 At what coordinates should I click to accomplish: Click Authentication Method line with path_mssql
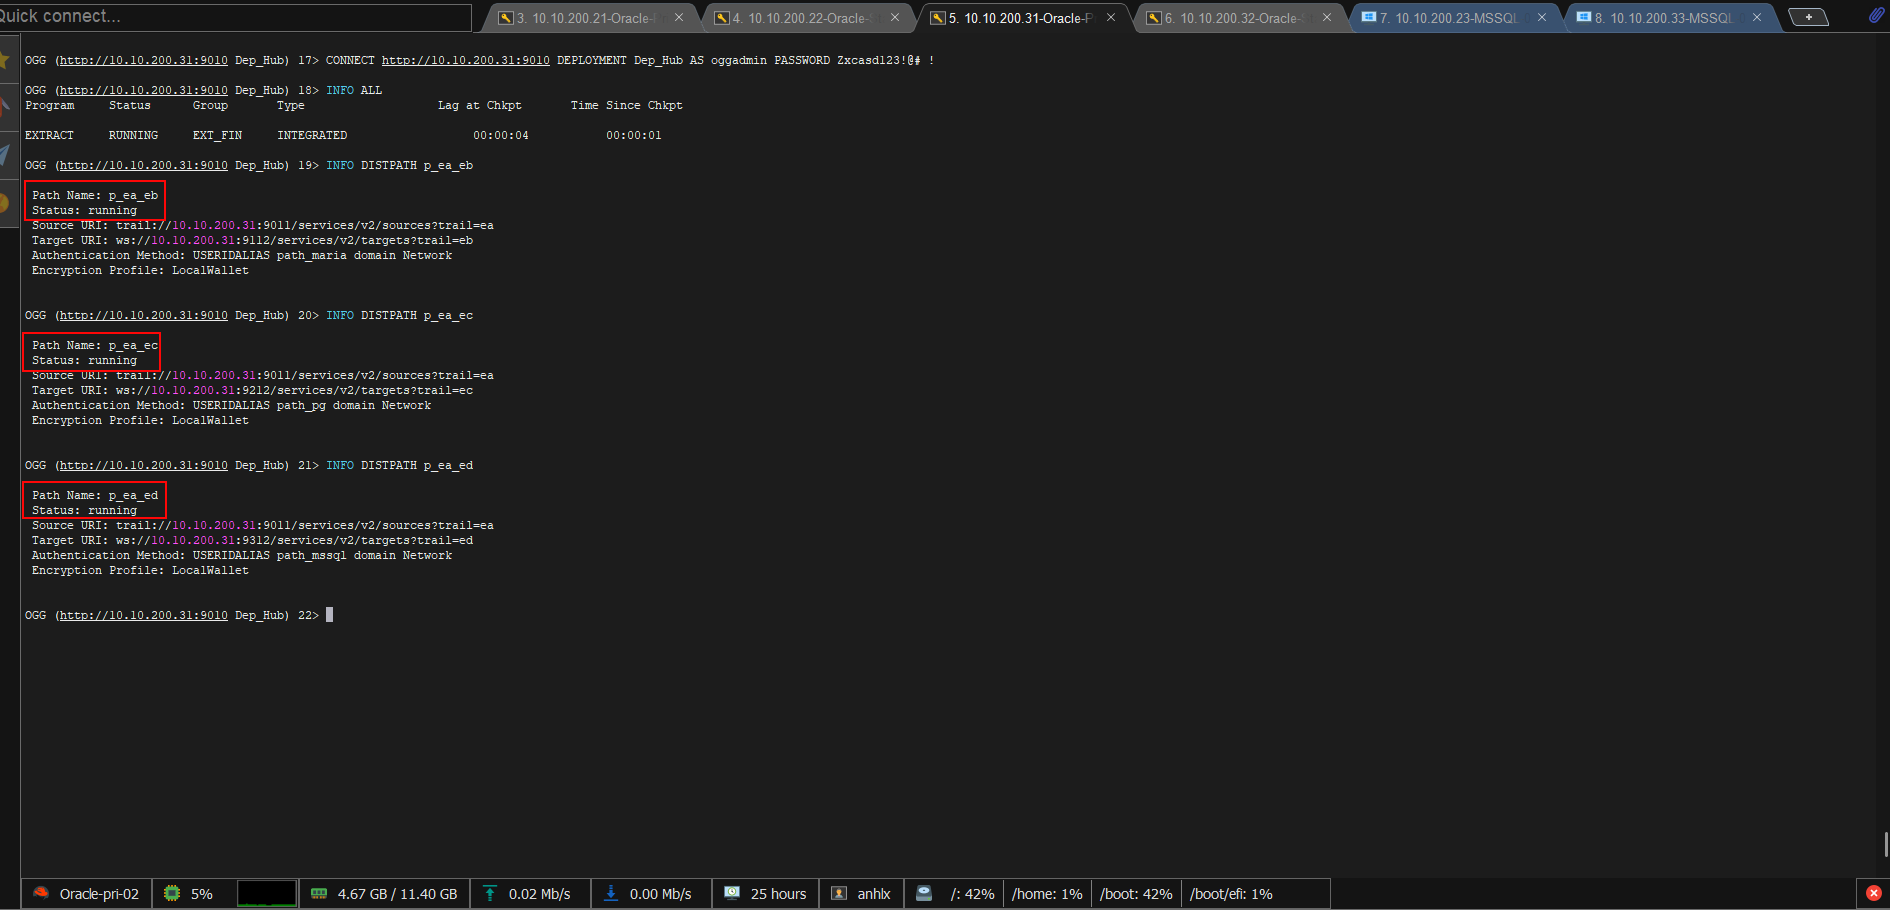(x=242, y=555)
